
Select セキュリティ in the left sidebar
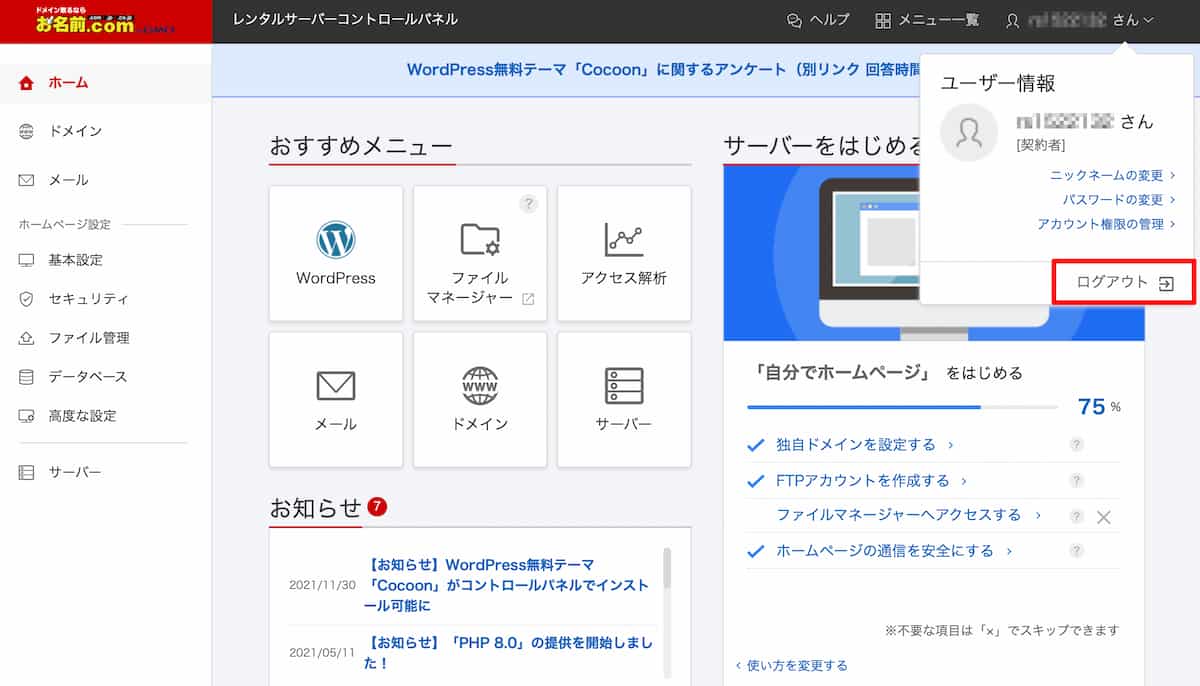point(88,299)
